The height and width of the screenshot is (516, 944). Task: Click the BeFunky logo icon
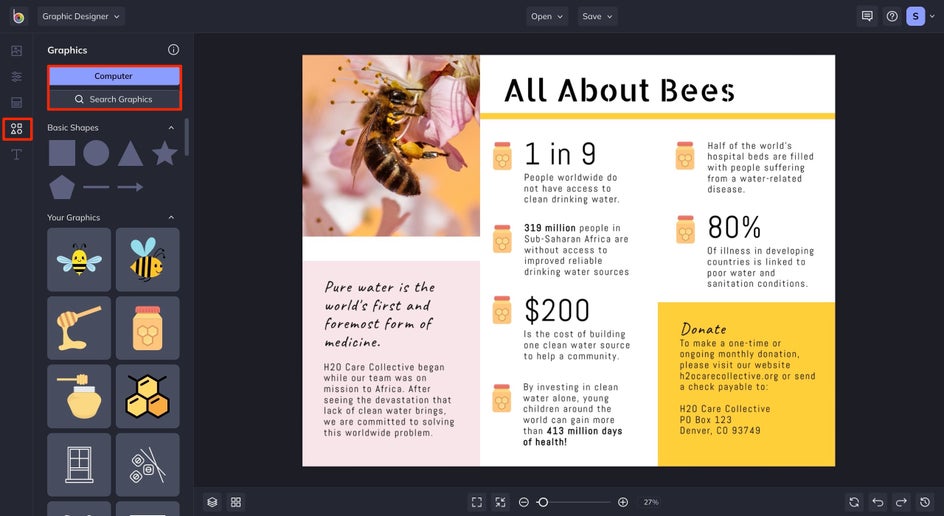(18, 16)
